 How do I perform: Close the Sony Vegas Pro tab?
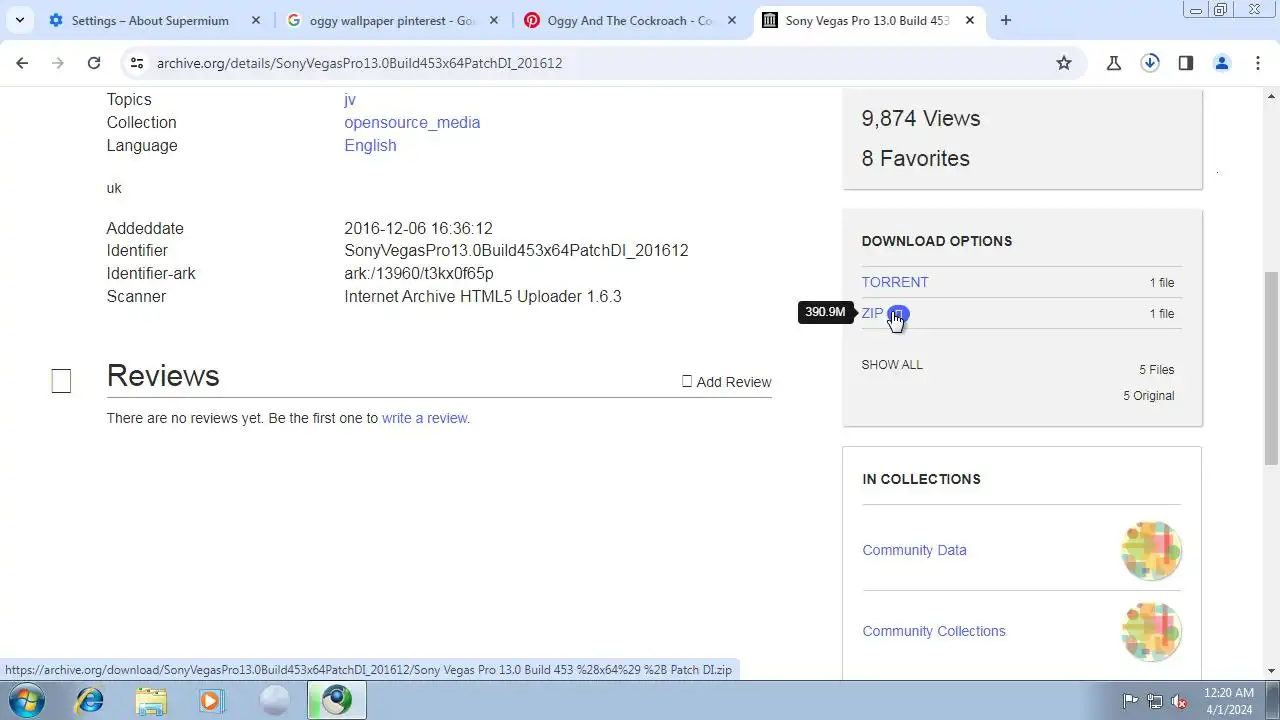(969, 20)
